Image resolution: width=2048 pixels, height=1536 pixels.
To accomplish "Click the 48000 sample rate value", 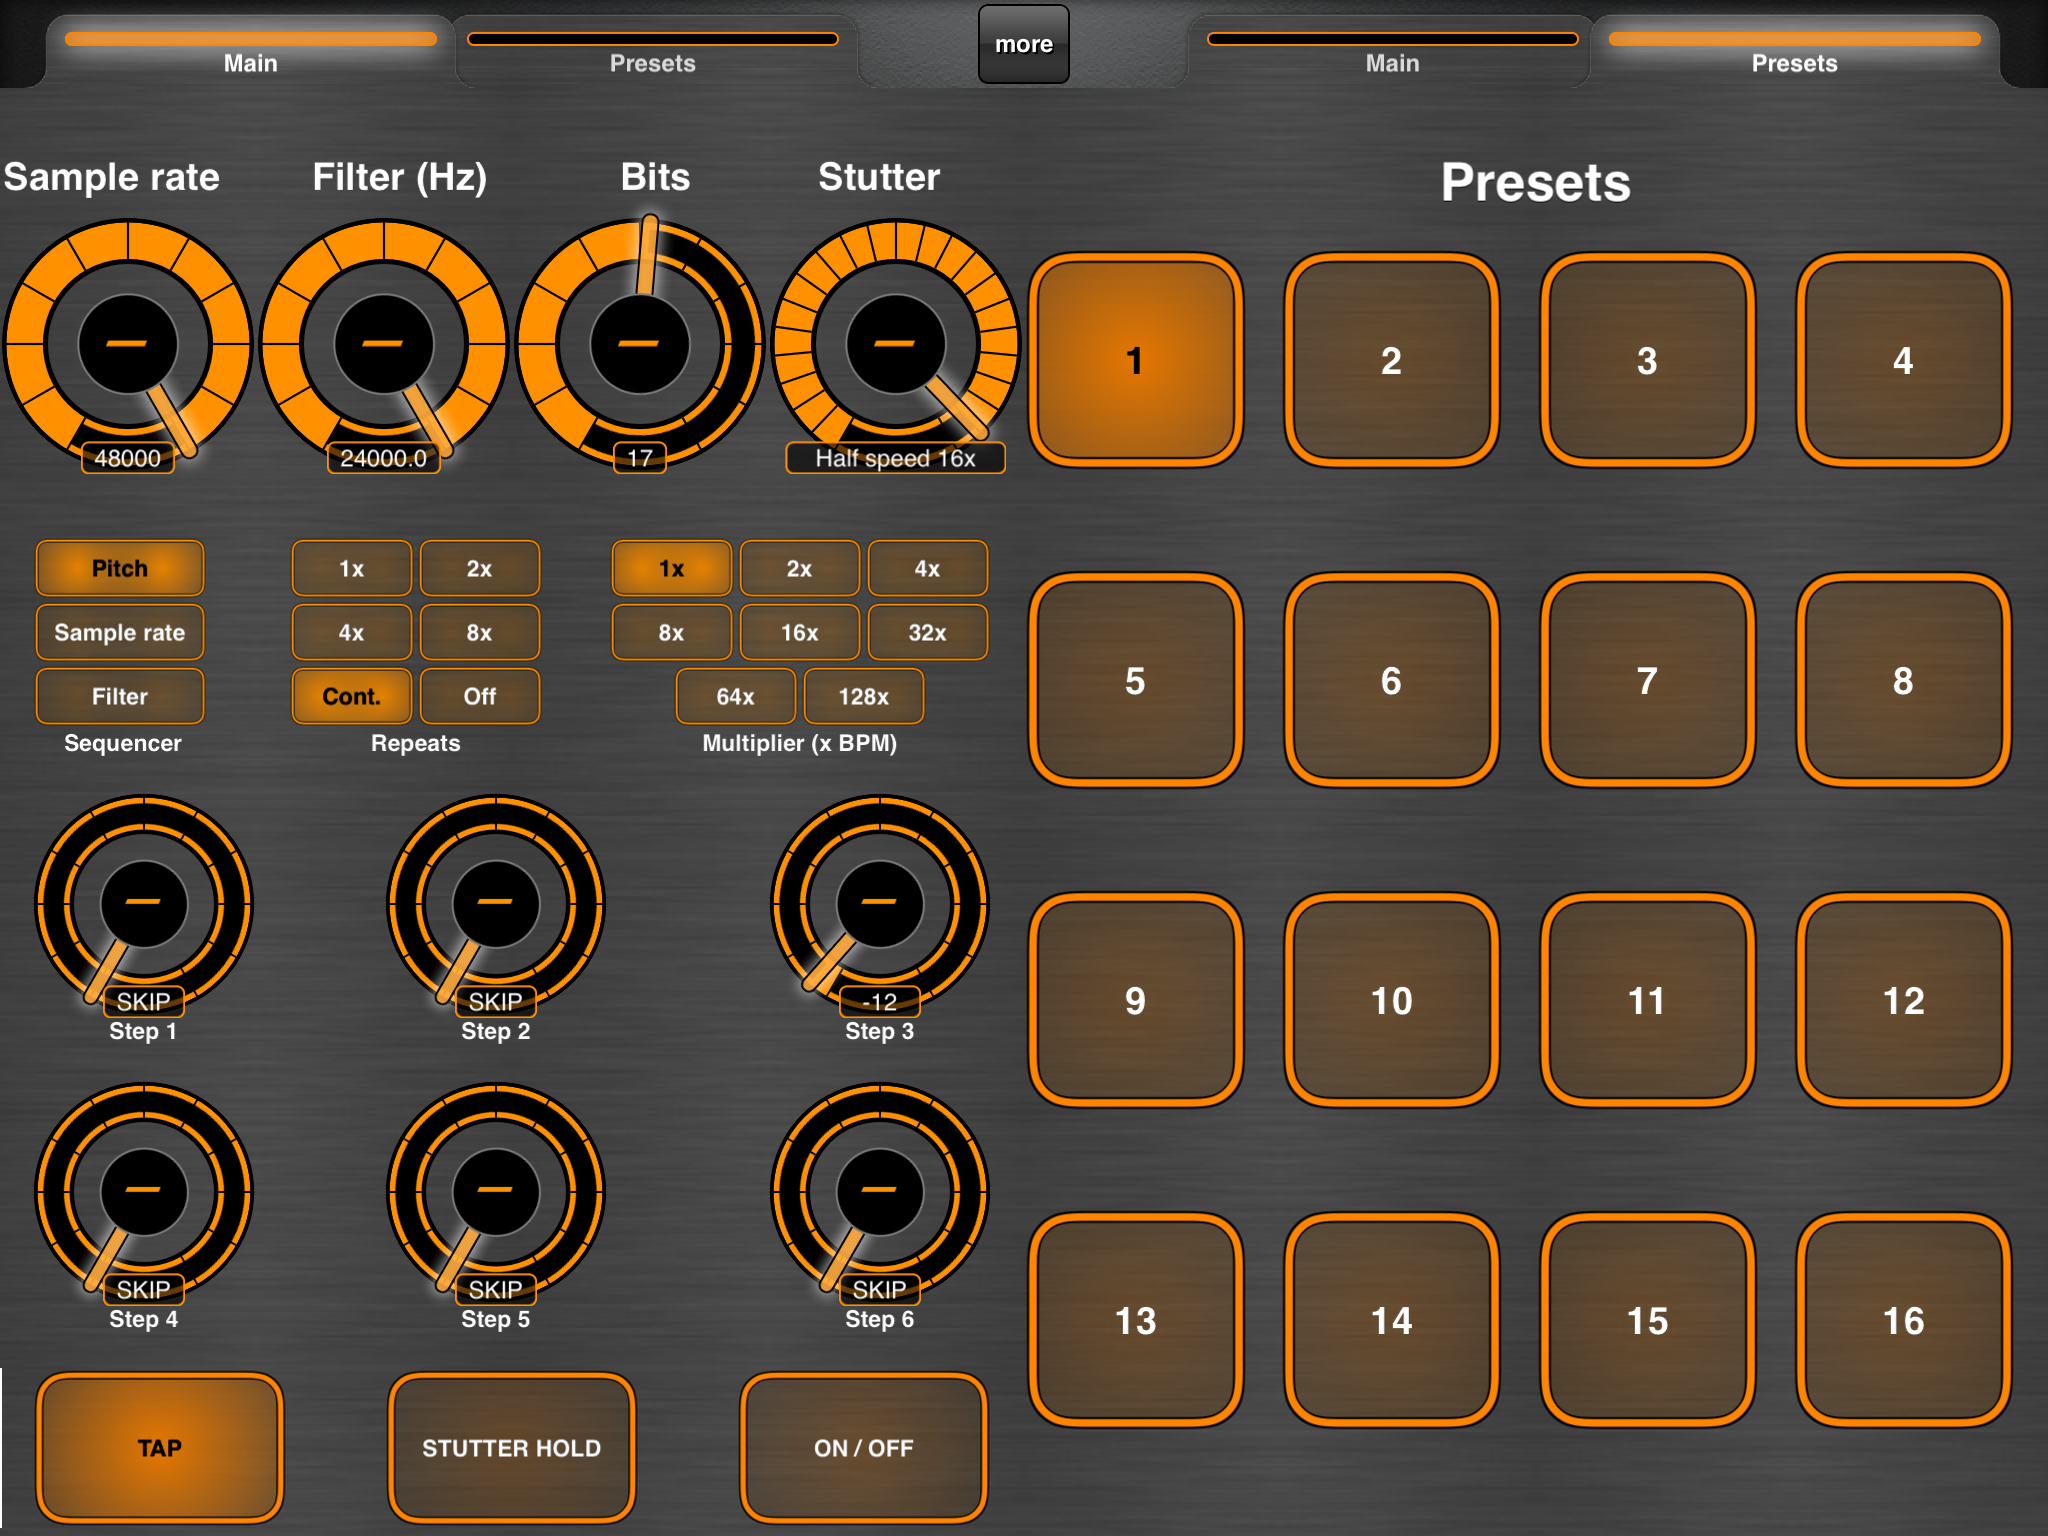I will pyautogui.click(x=128, y=458).
